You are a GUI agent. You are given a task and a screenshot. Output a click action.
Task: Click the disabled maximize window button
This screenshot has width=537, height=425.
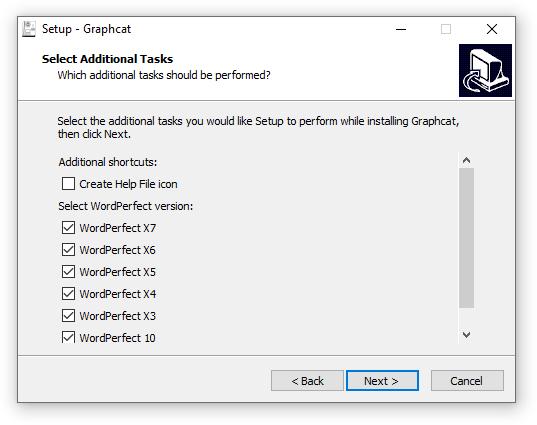[446, 29]
